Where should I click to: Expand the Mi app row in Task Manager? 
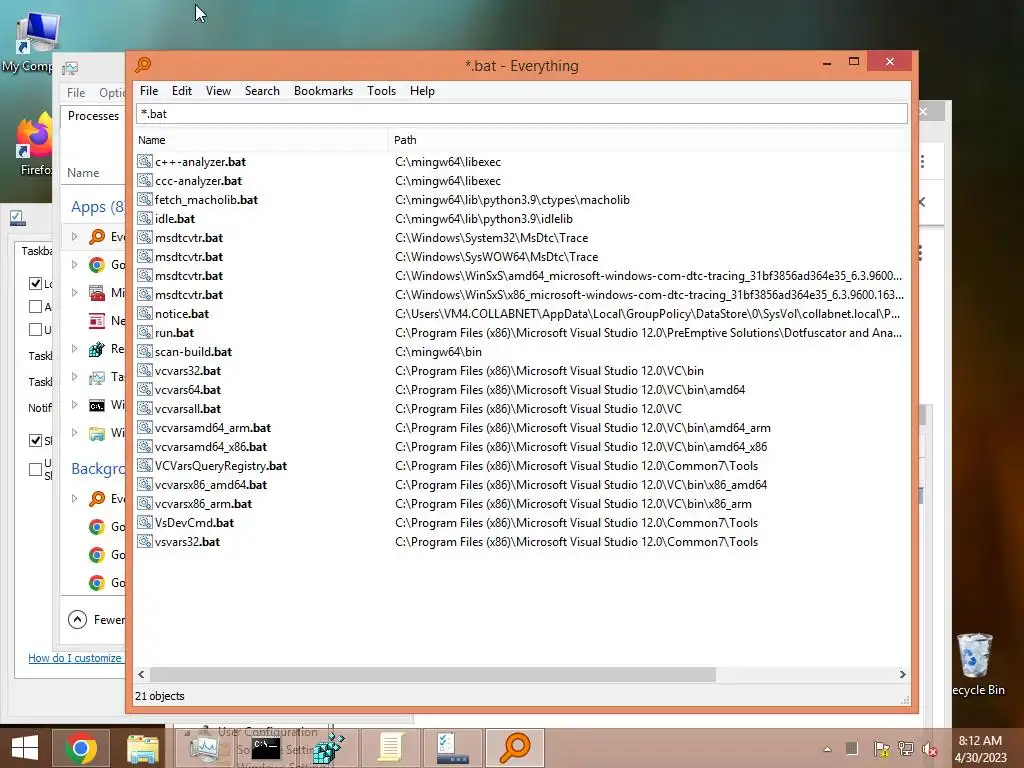point(74,293)
